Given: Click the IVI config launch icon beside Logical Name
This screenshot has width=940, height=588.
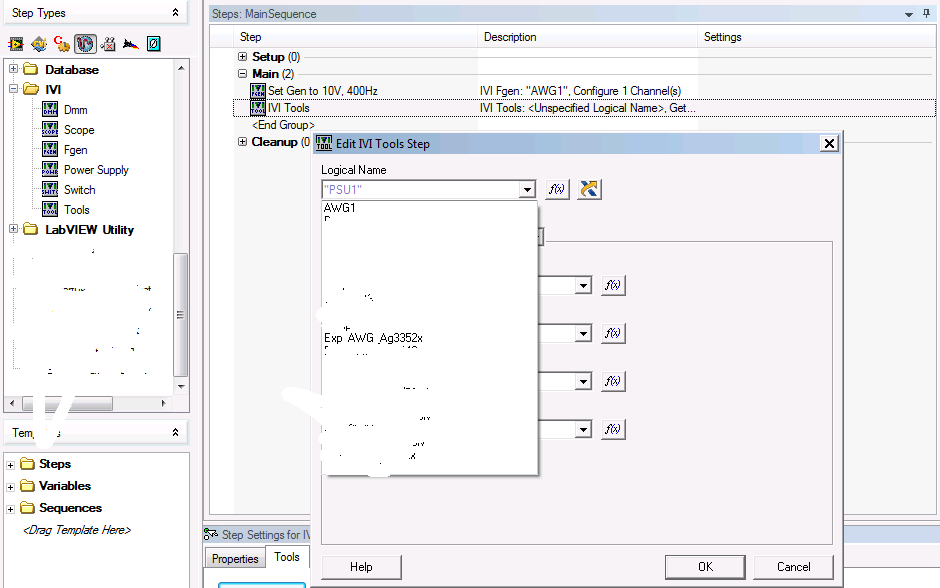Looking at the screenshot, I should (x=589, y=189).
